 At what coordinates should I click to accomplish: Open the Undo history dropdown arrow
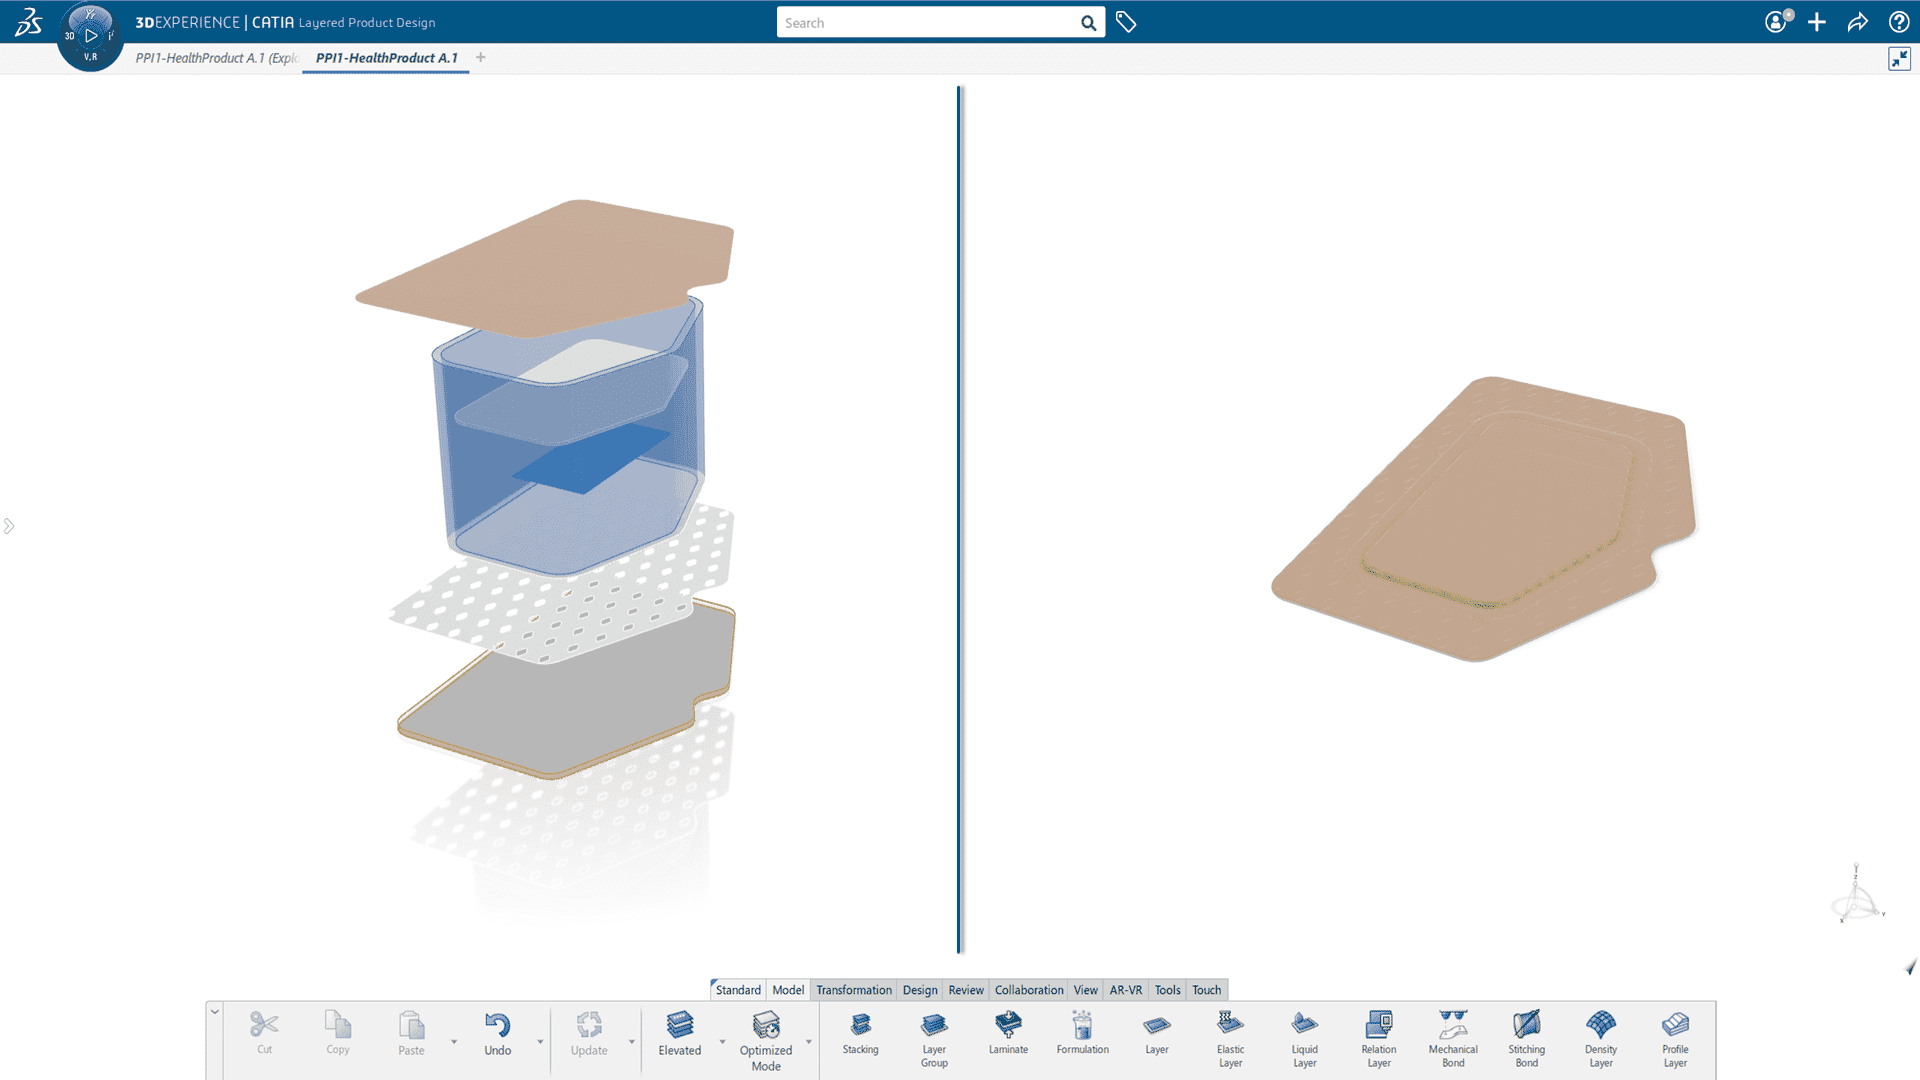click(540, 1042)
